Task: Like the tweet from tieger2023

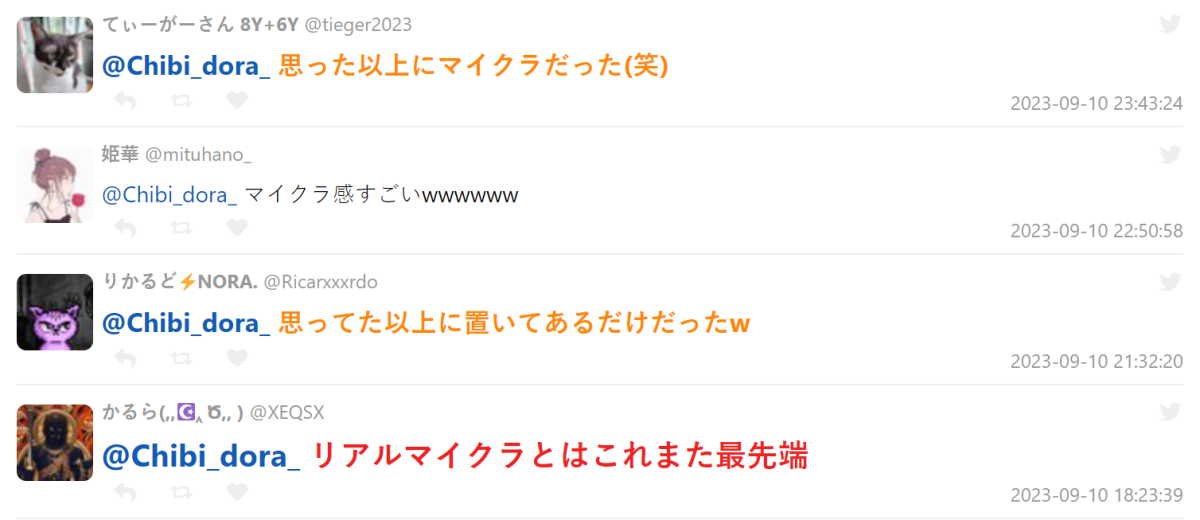Action: point(236,100)
